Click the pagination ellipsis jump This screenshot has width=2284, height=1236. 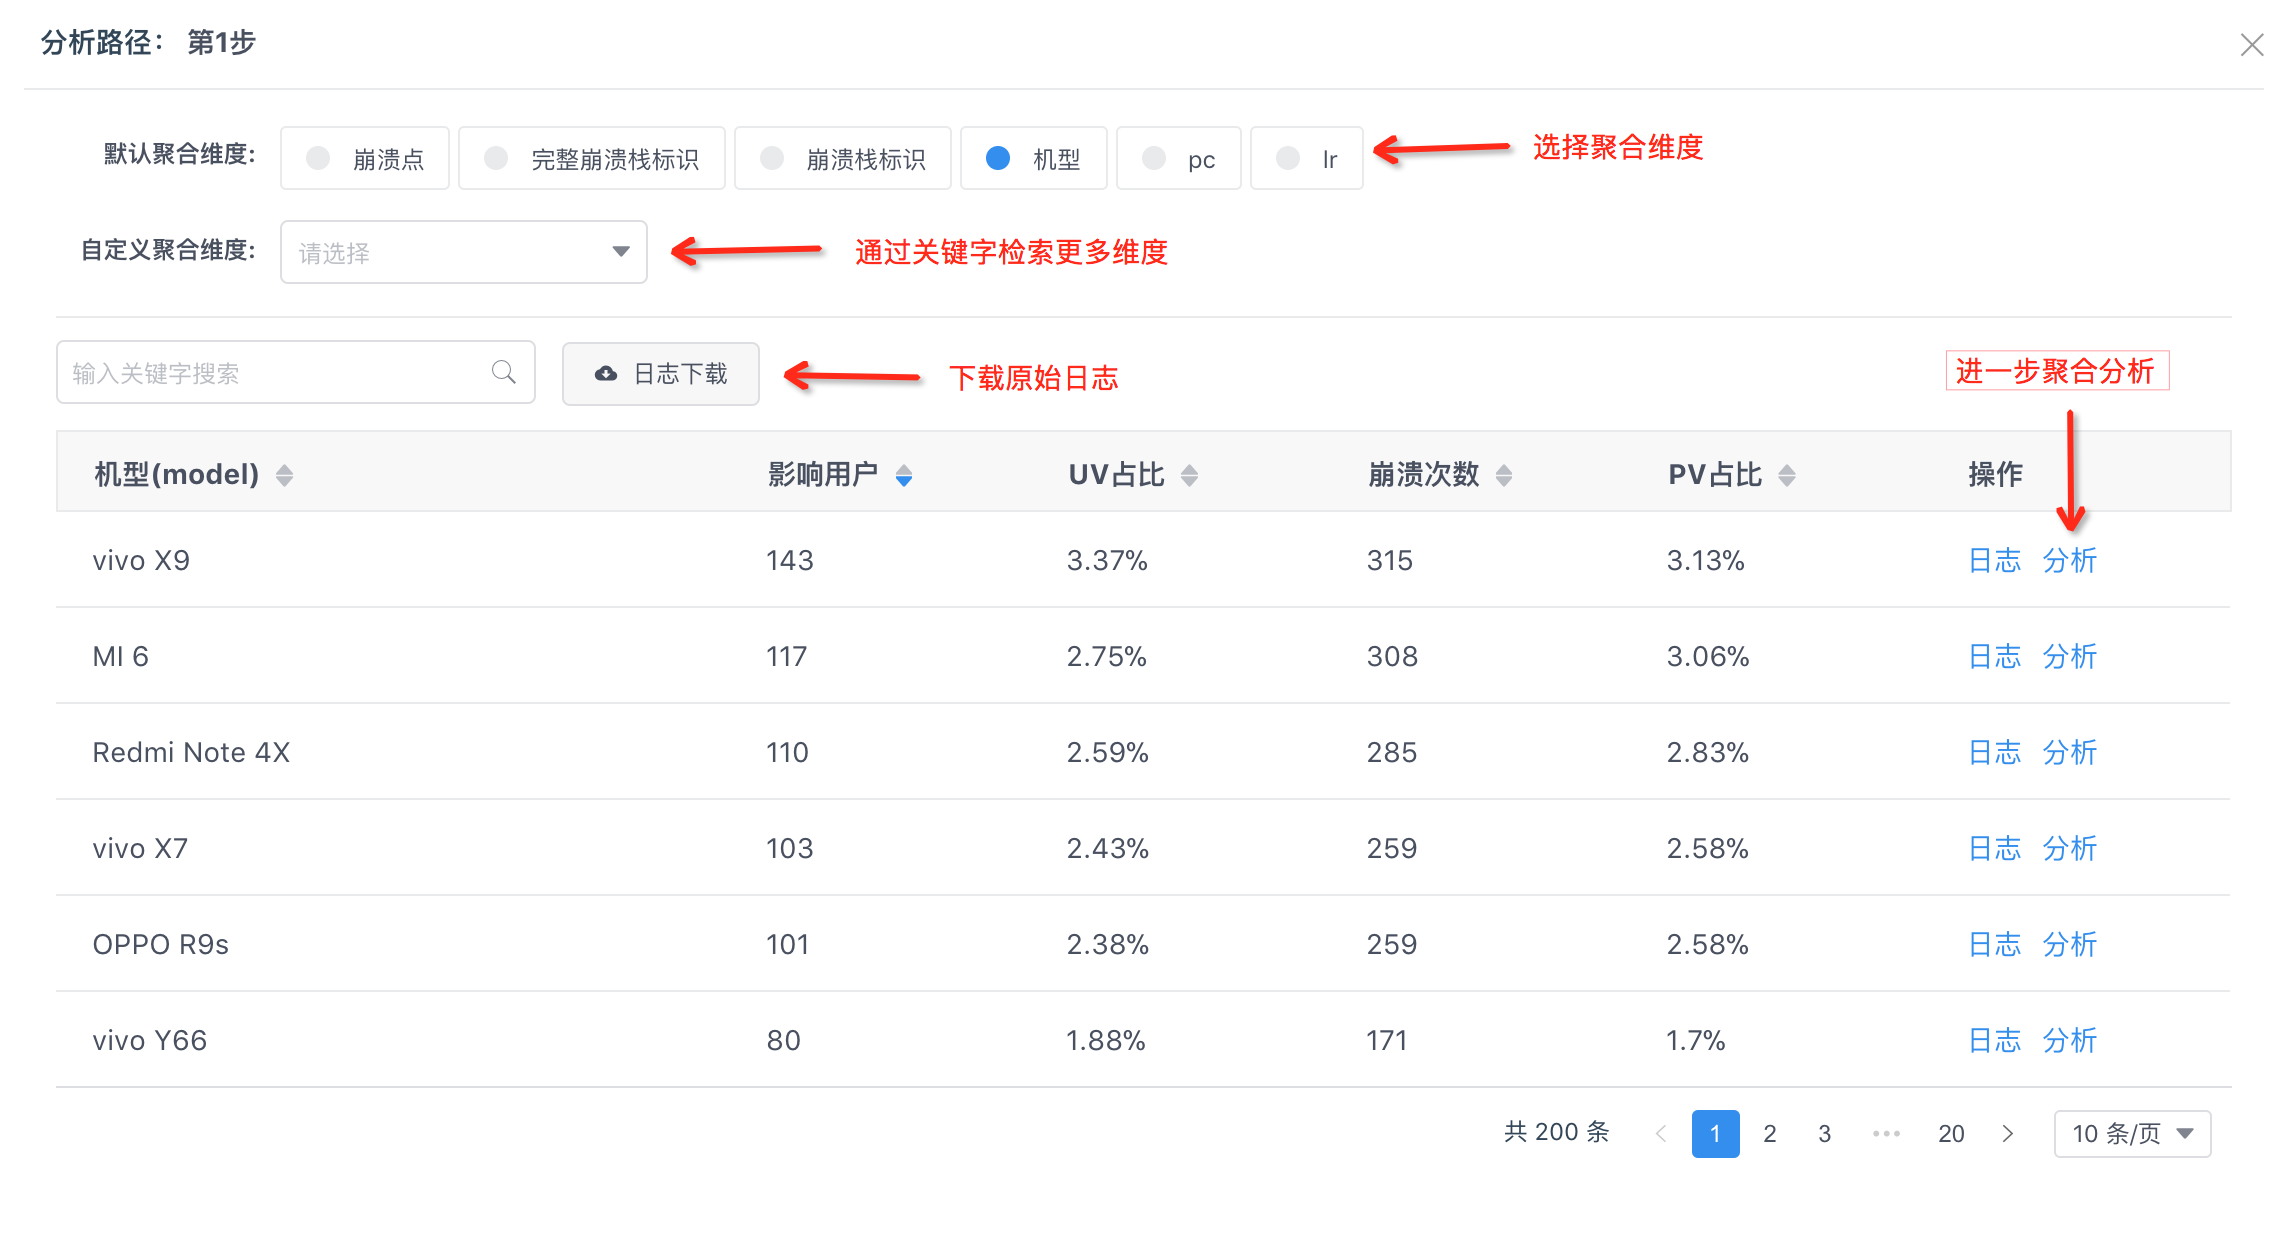pos(1886,1133)
